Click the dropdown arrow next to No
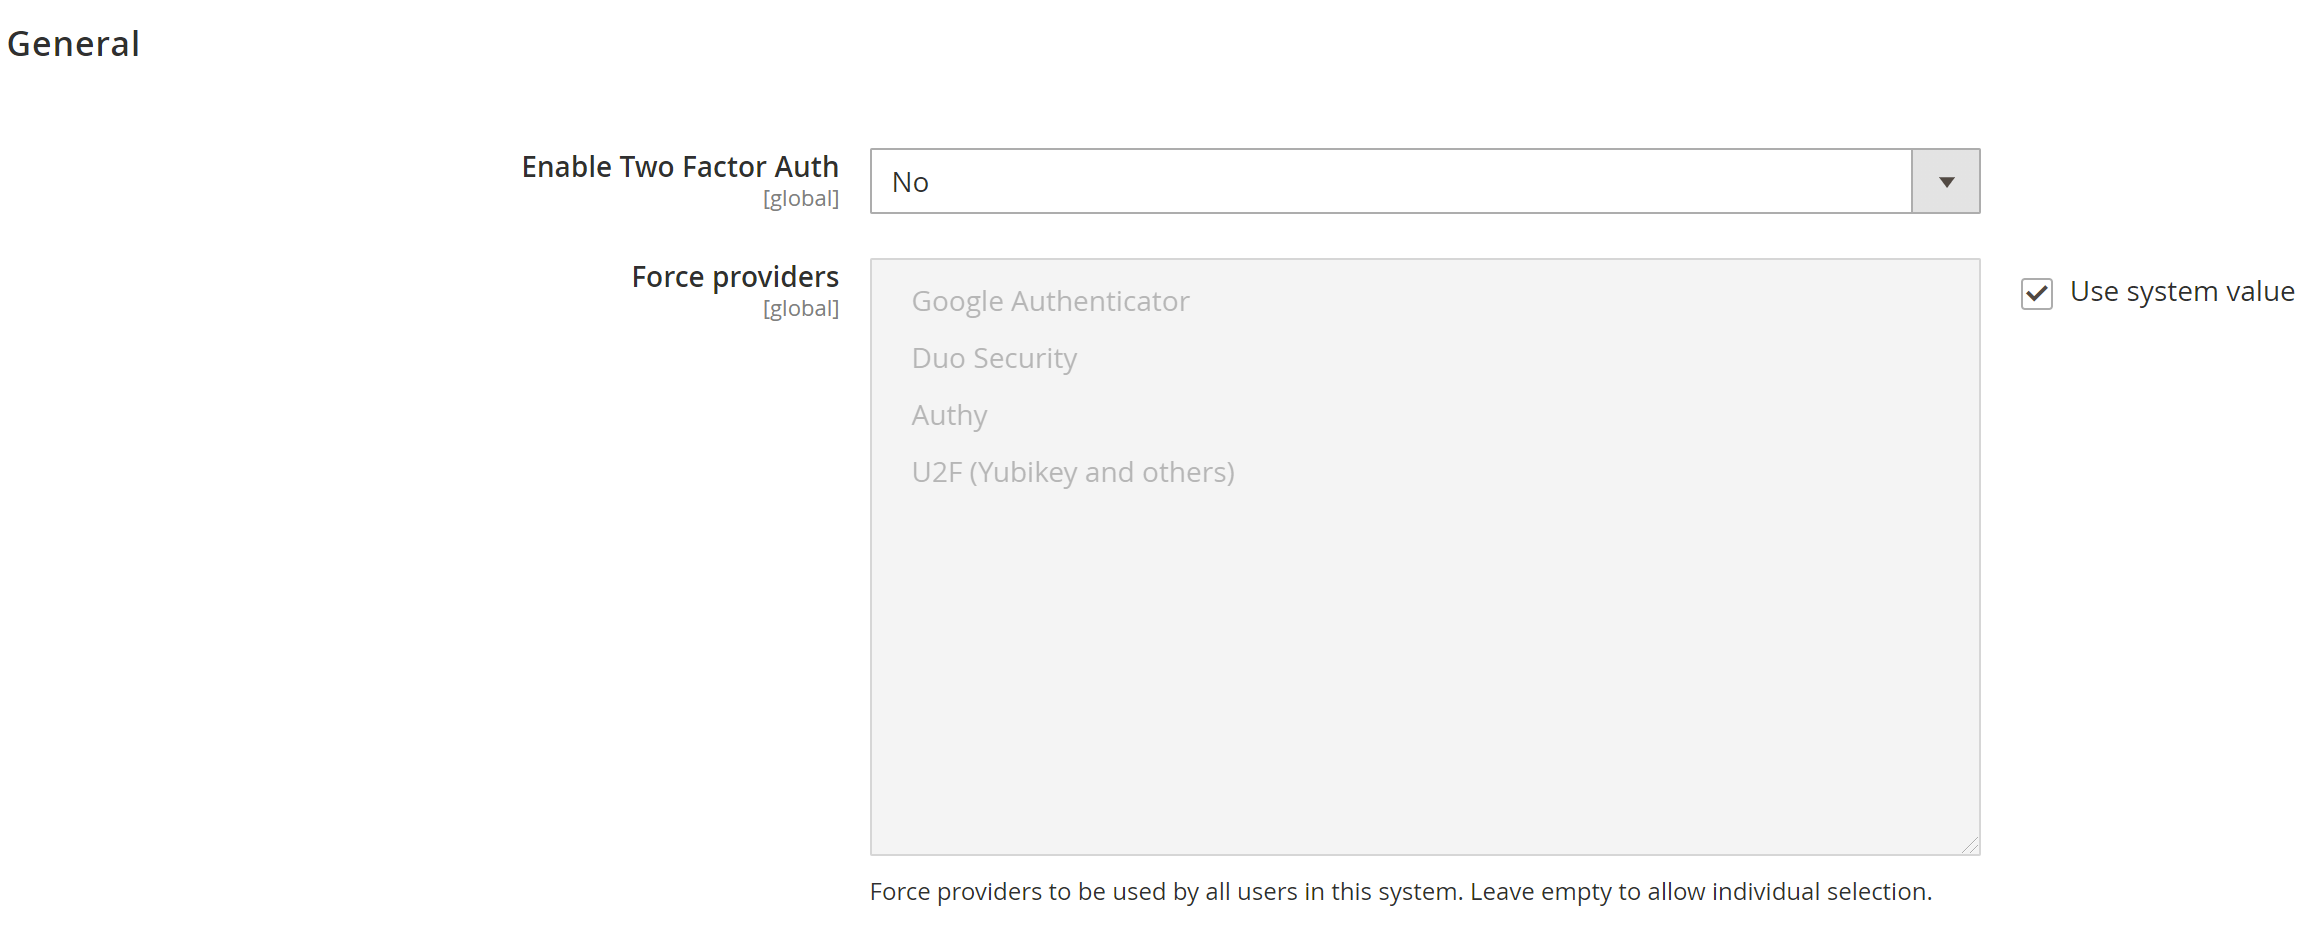The width and height of the screenshot is (2304, 928). point(1943,180)
